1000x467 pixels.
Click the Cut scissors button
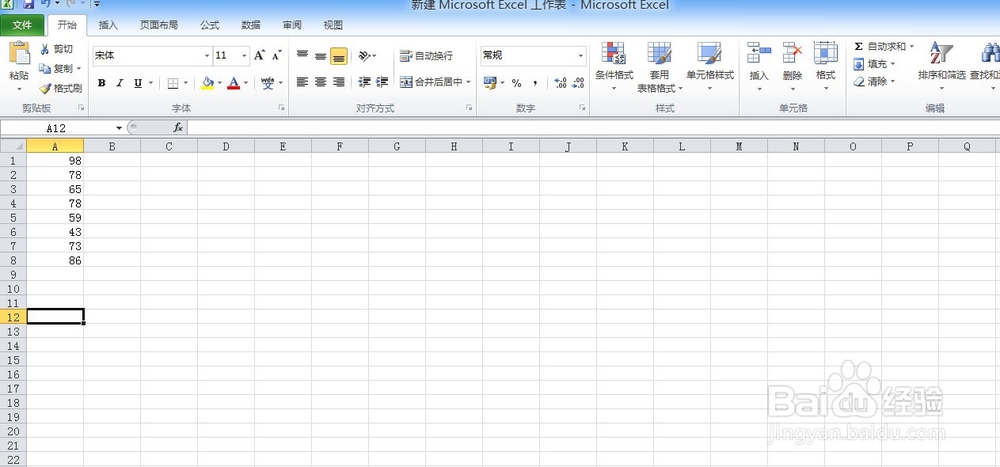click(57, 49)
